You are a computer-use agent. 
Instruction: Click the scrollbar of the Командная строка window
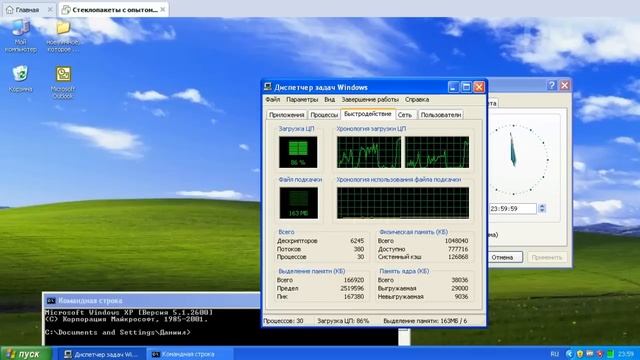(404, 337)
